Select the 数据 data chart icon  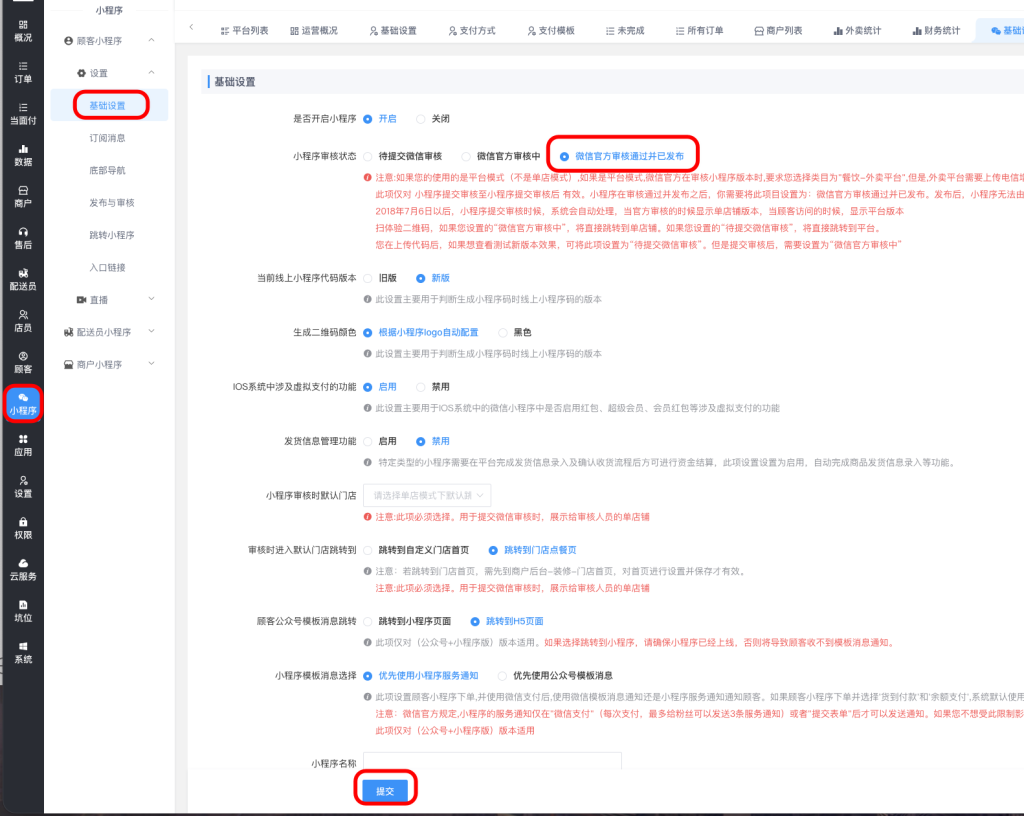click(22, 154)
